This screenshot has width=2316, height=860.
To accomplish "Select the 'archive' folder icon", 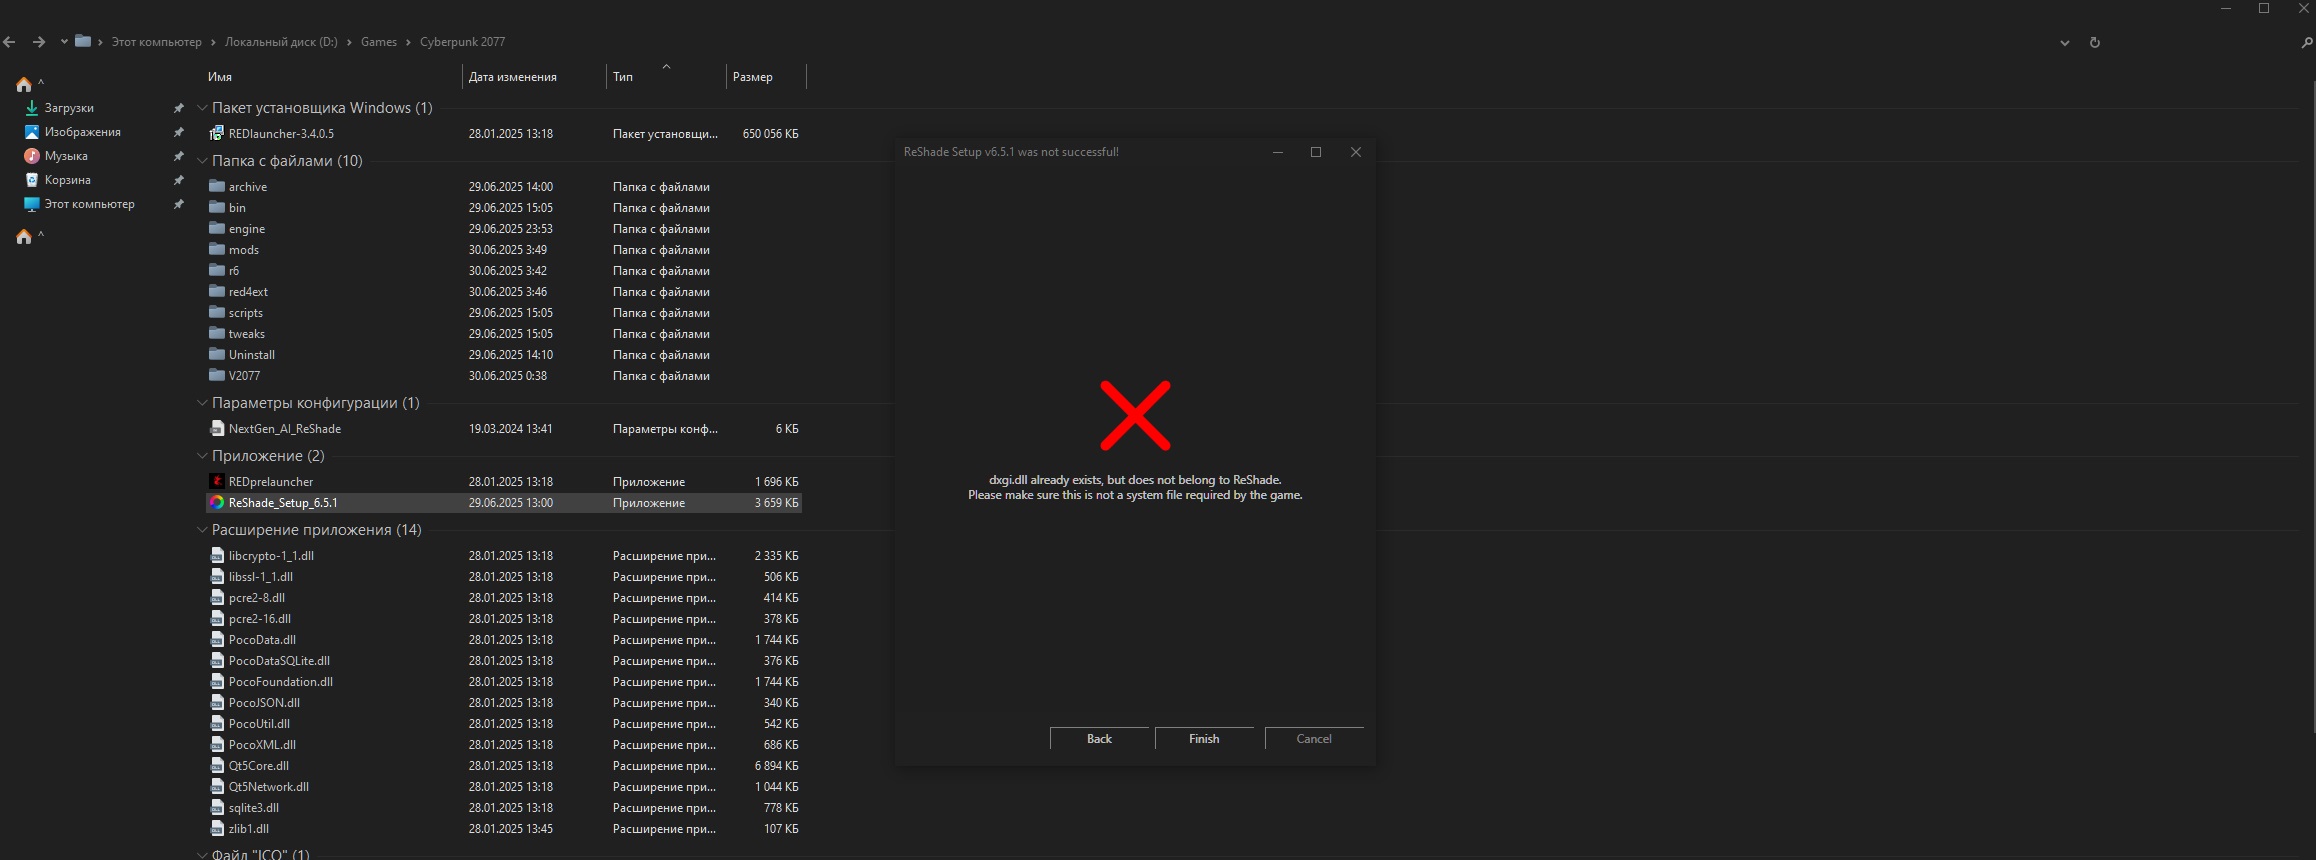I will pyautogui.click(x=217, y=186).
